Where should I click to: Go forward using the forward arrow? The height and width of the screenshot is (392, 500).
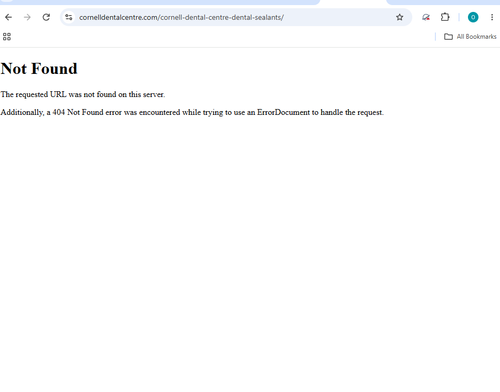click(27, 17)
